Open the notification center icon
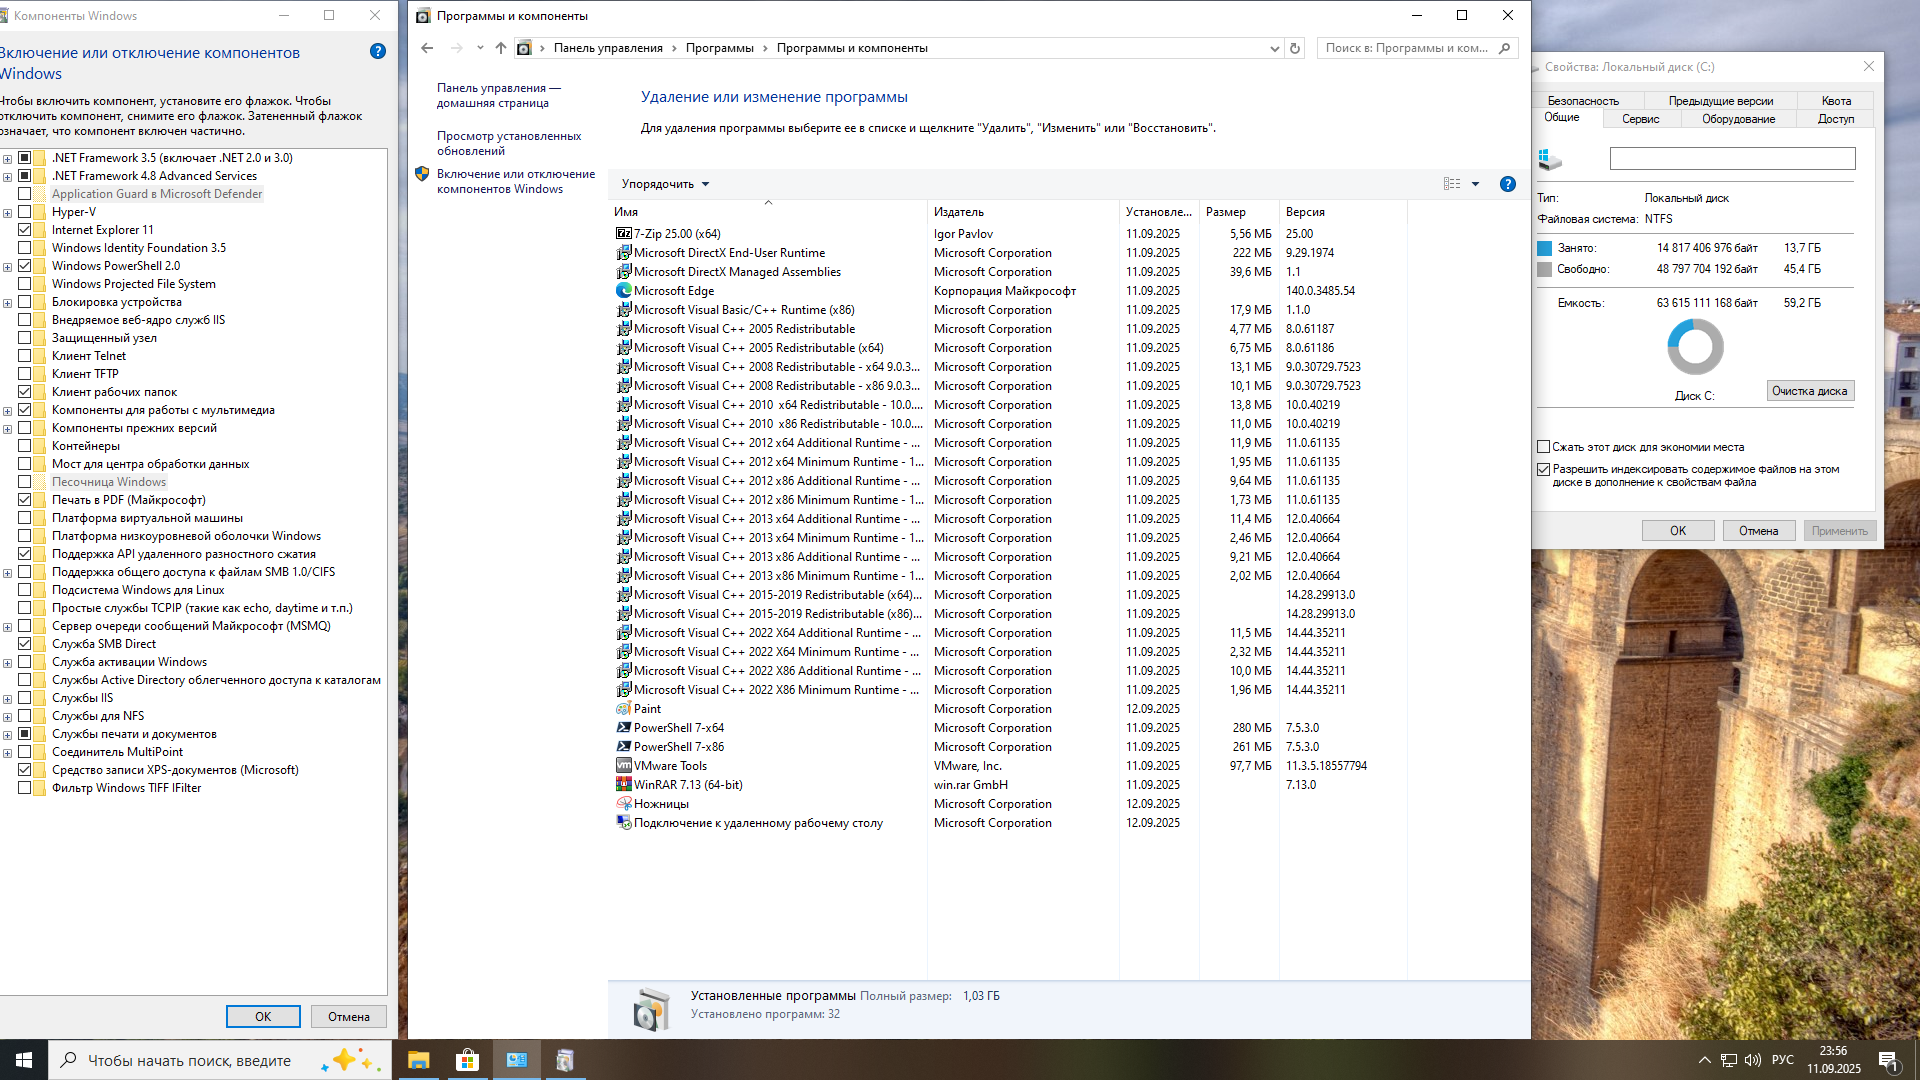This screenshot has width=1920, height=1080. point(1889,1060)
